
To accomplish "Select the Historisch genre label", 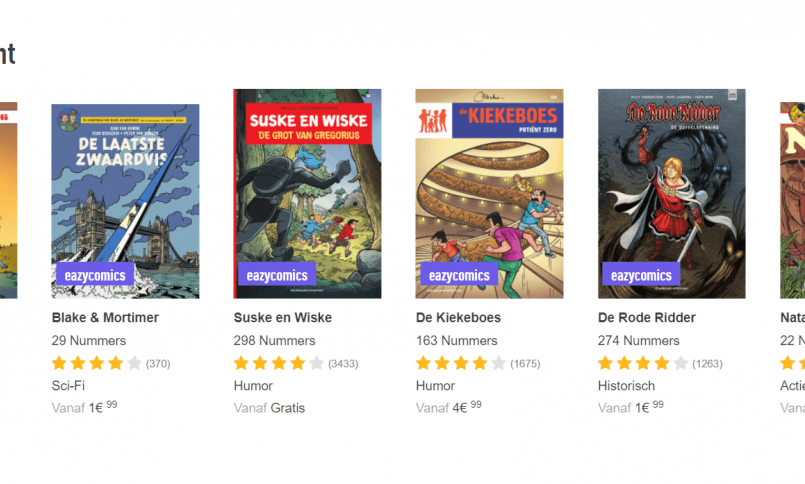I will pos(626,385).
